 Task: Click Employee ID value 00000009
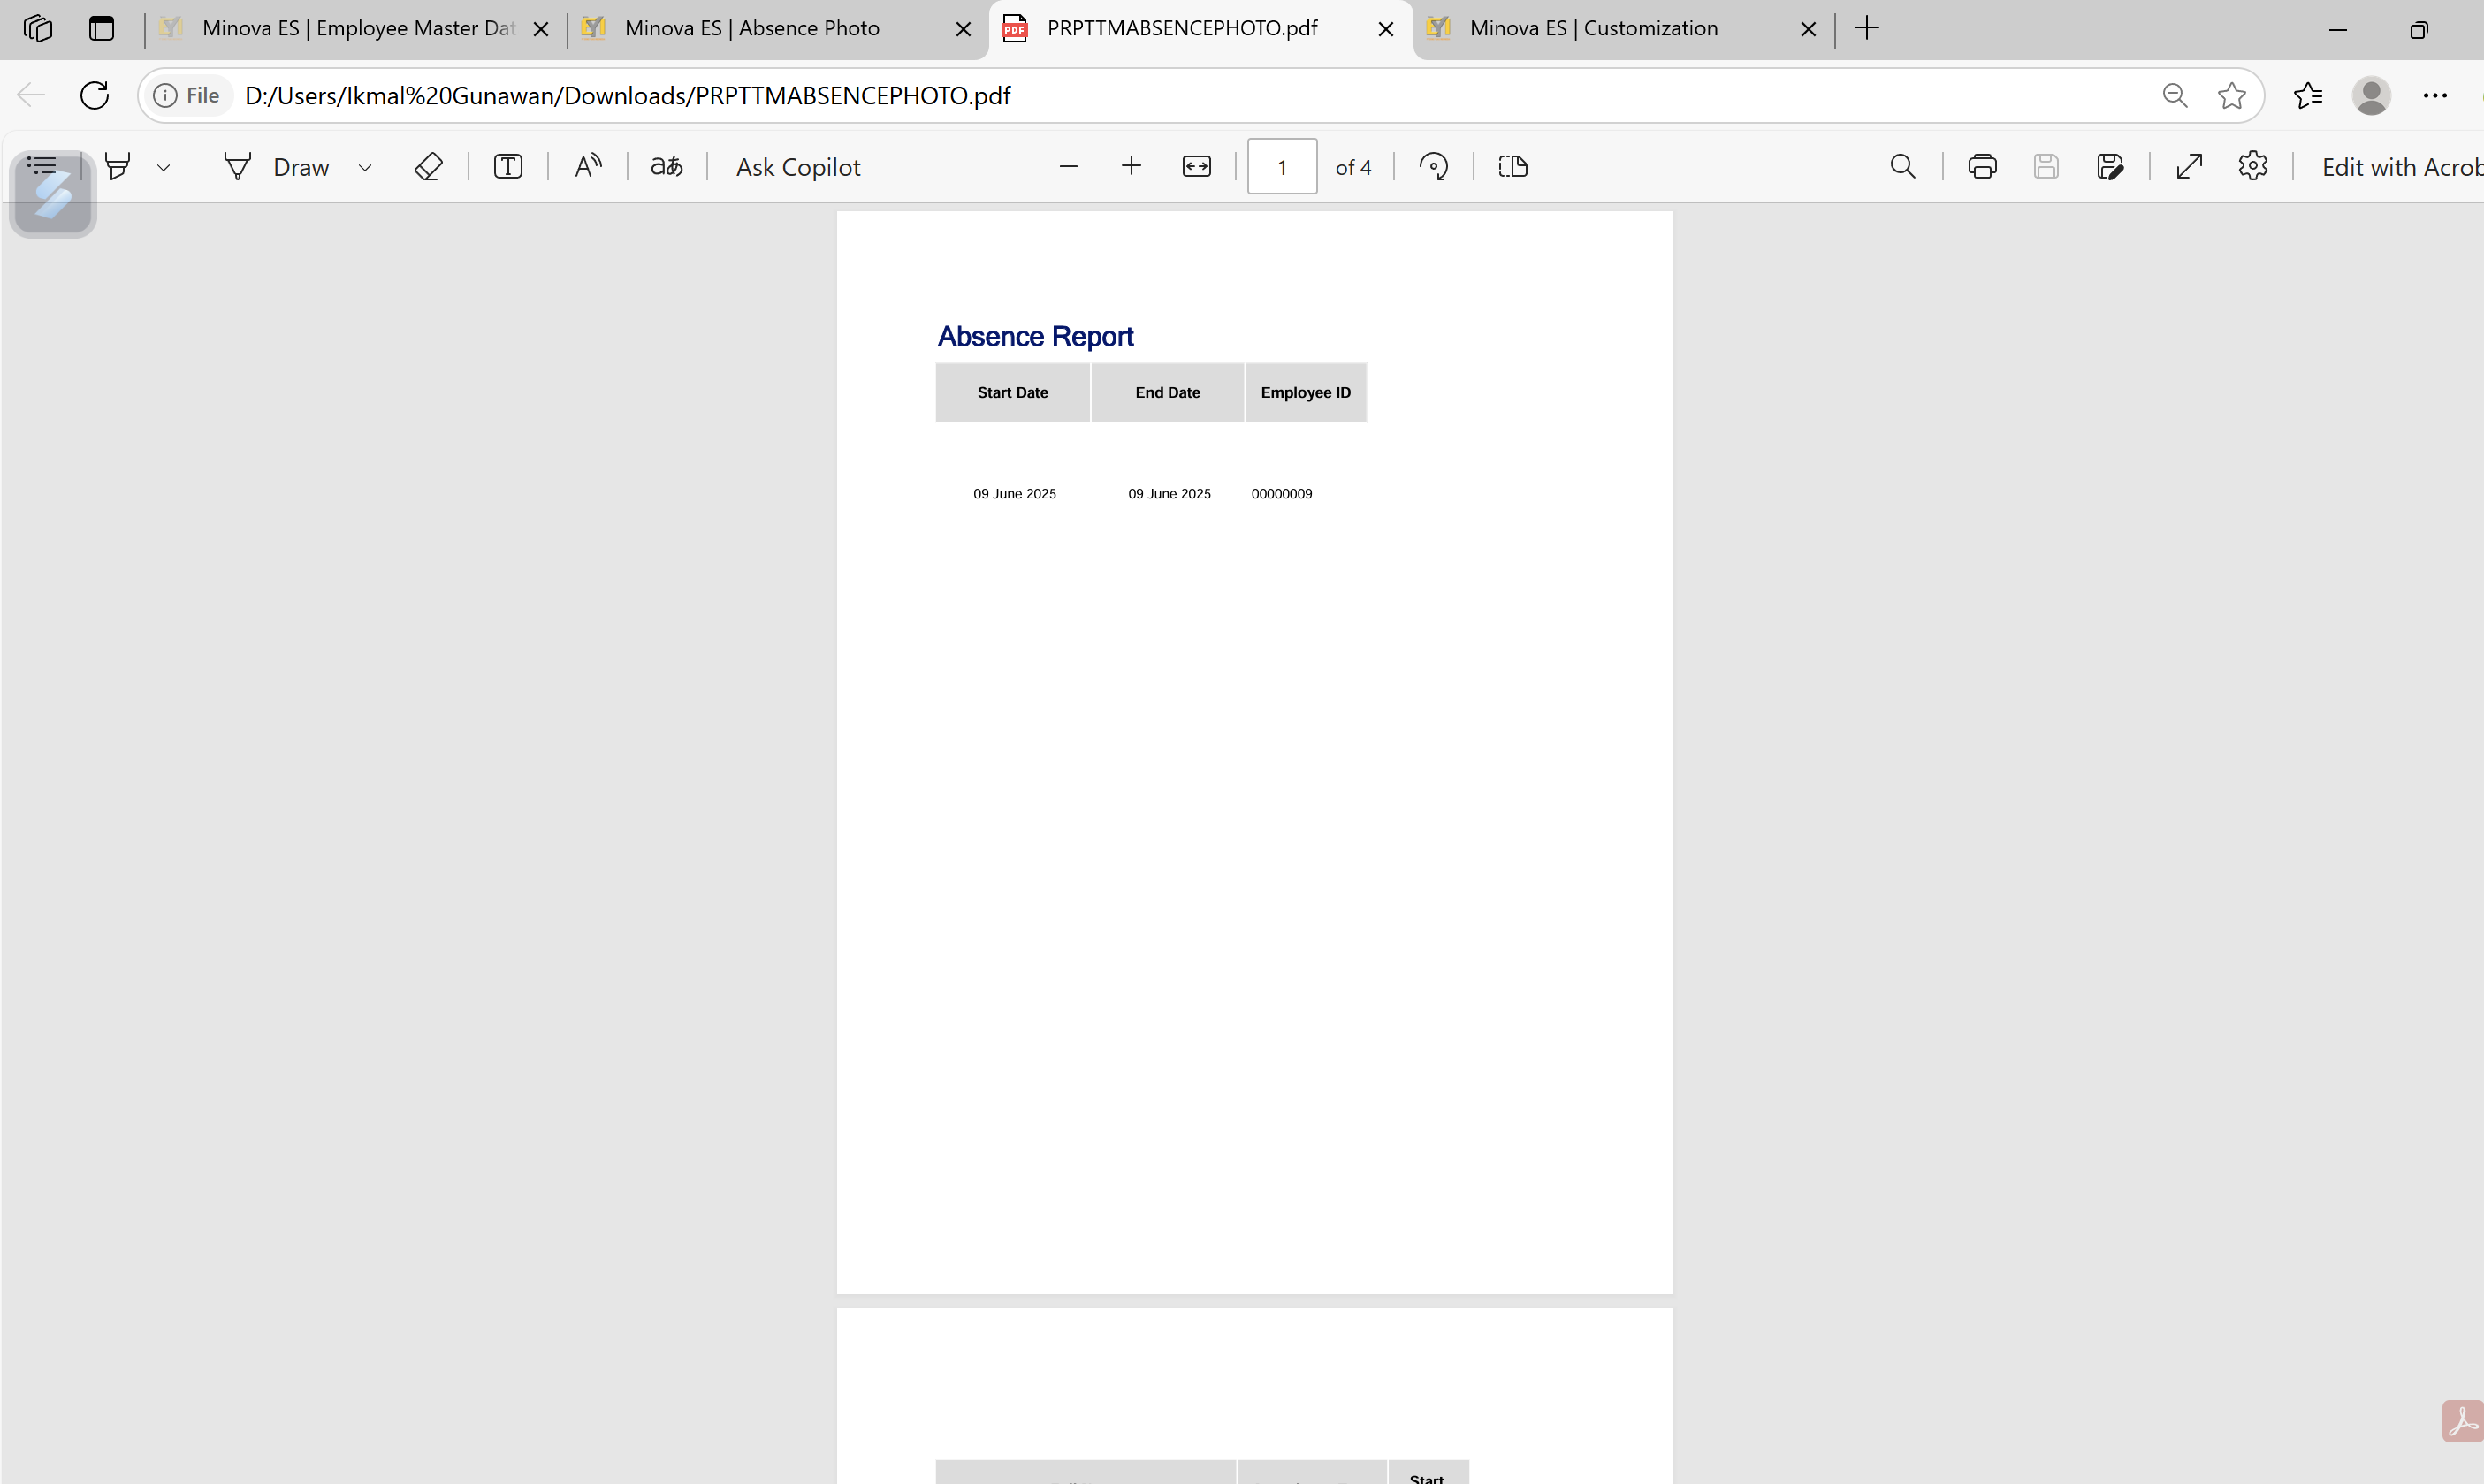[x=1281, y=494]
